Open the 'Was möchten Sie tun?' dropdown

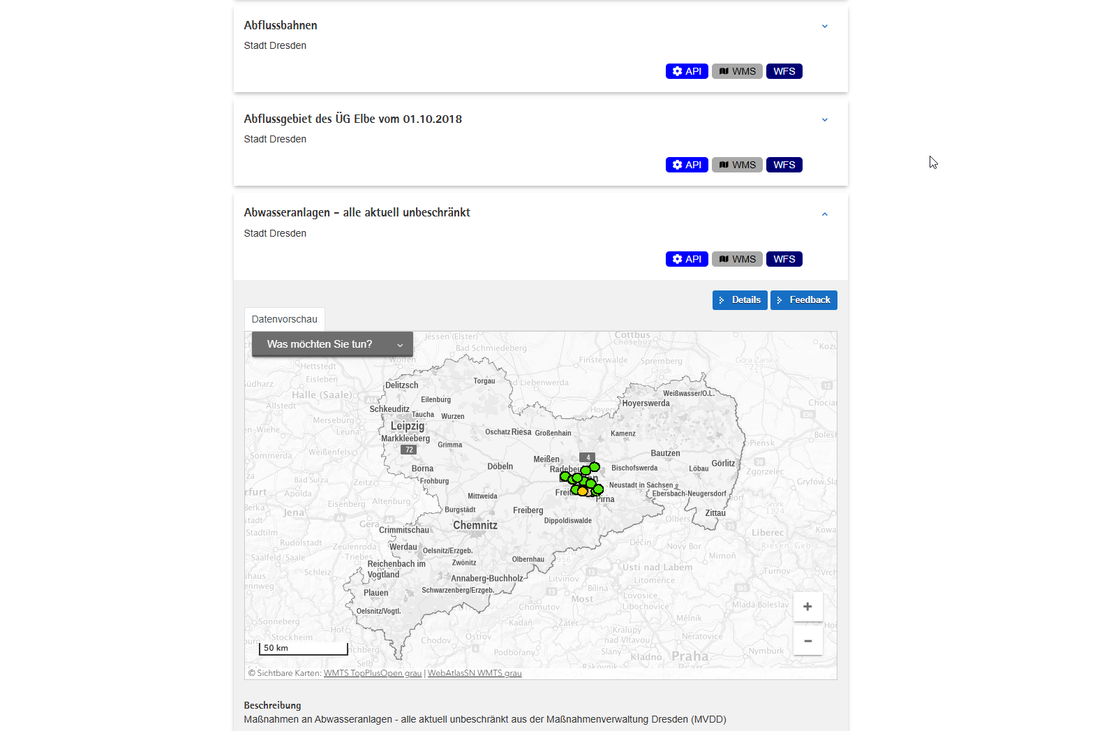tap(332, 343)
